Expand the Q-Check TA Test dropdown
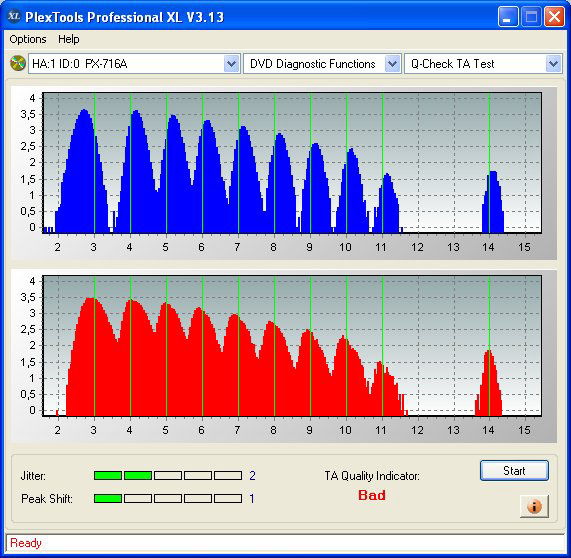Image resolution: width=571 pixels, height=558 pixels. click(554, 64)
